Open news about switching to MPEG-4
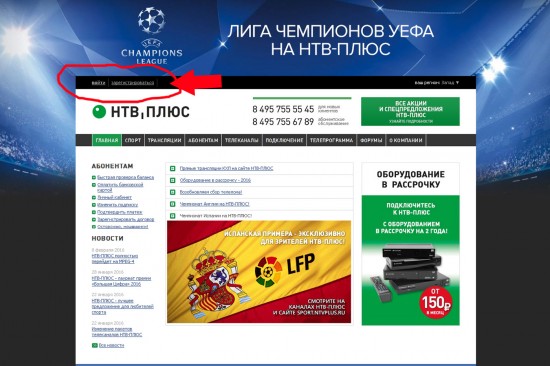This screenshot has width=550, height=366. point(115,259)
